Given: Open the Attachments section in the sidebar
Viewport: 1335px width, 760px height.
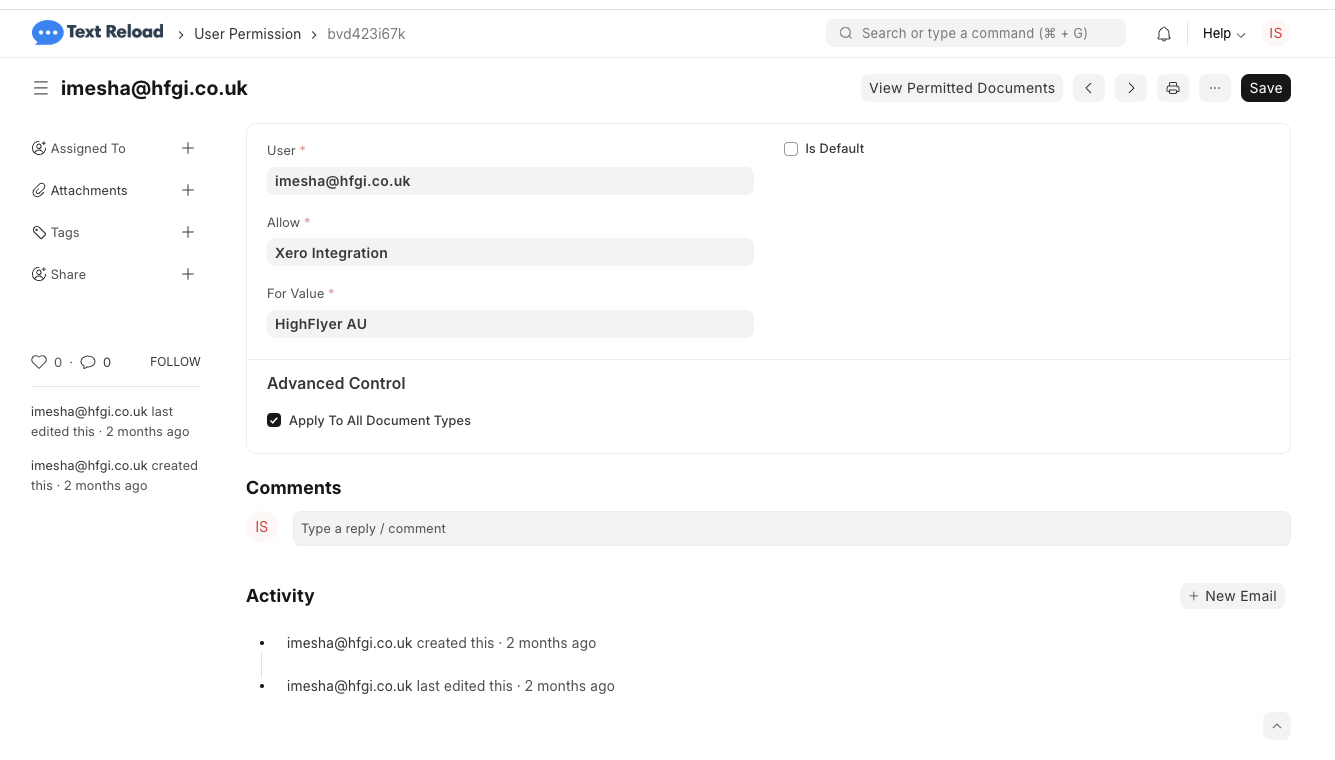Looking at the screenshot, I should (89, 190).
